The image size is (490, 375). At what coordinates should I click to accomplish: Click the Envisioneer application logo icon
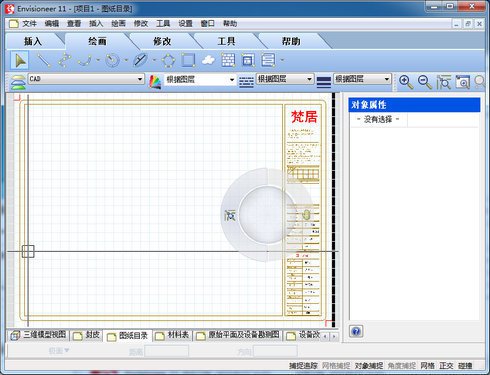[10, 9]
